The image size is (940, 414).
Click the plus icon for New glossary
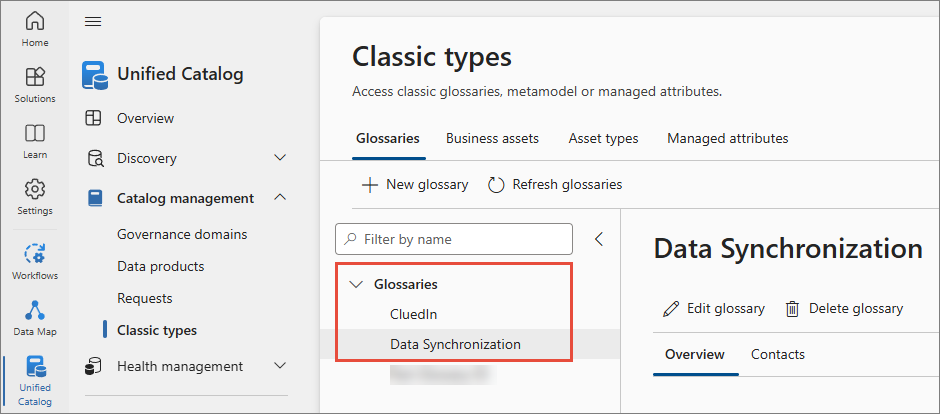click(x=370, y=185)
